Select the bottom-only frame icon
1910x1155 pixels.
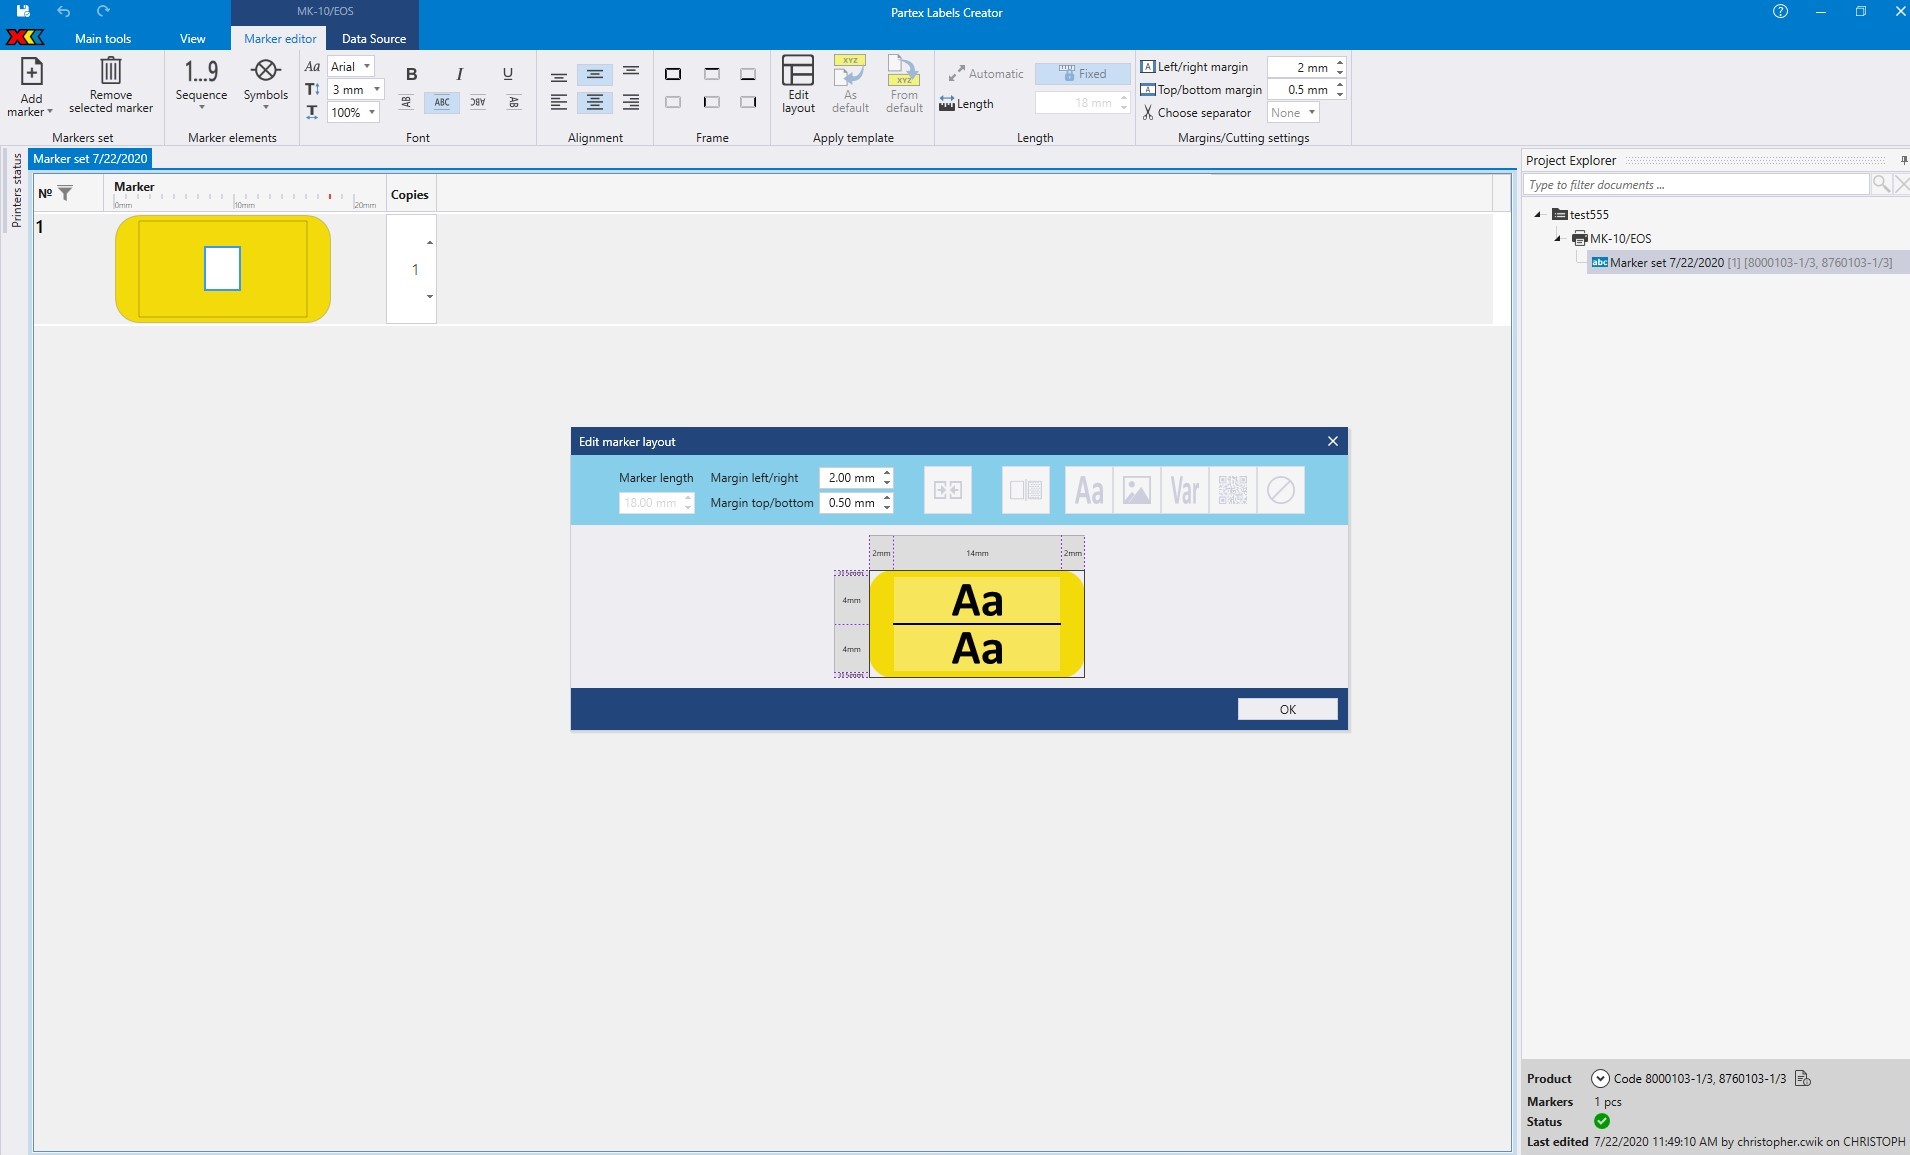click(x=748, y=74)
